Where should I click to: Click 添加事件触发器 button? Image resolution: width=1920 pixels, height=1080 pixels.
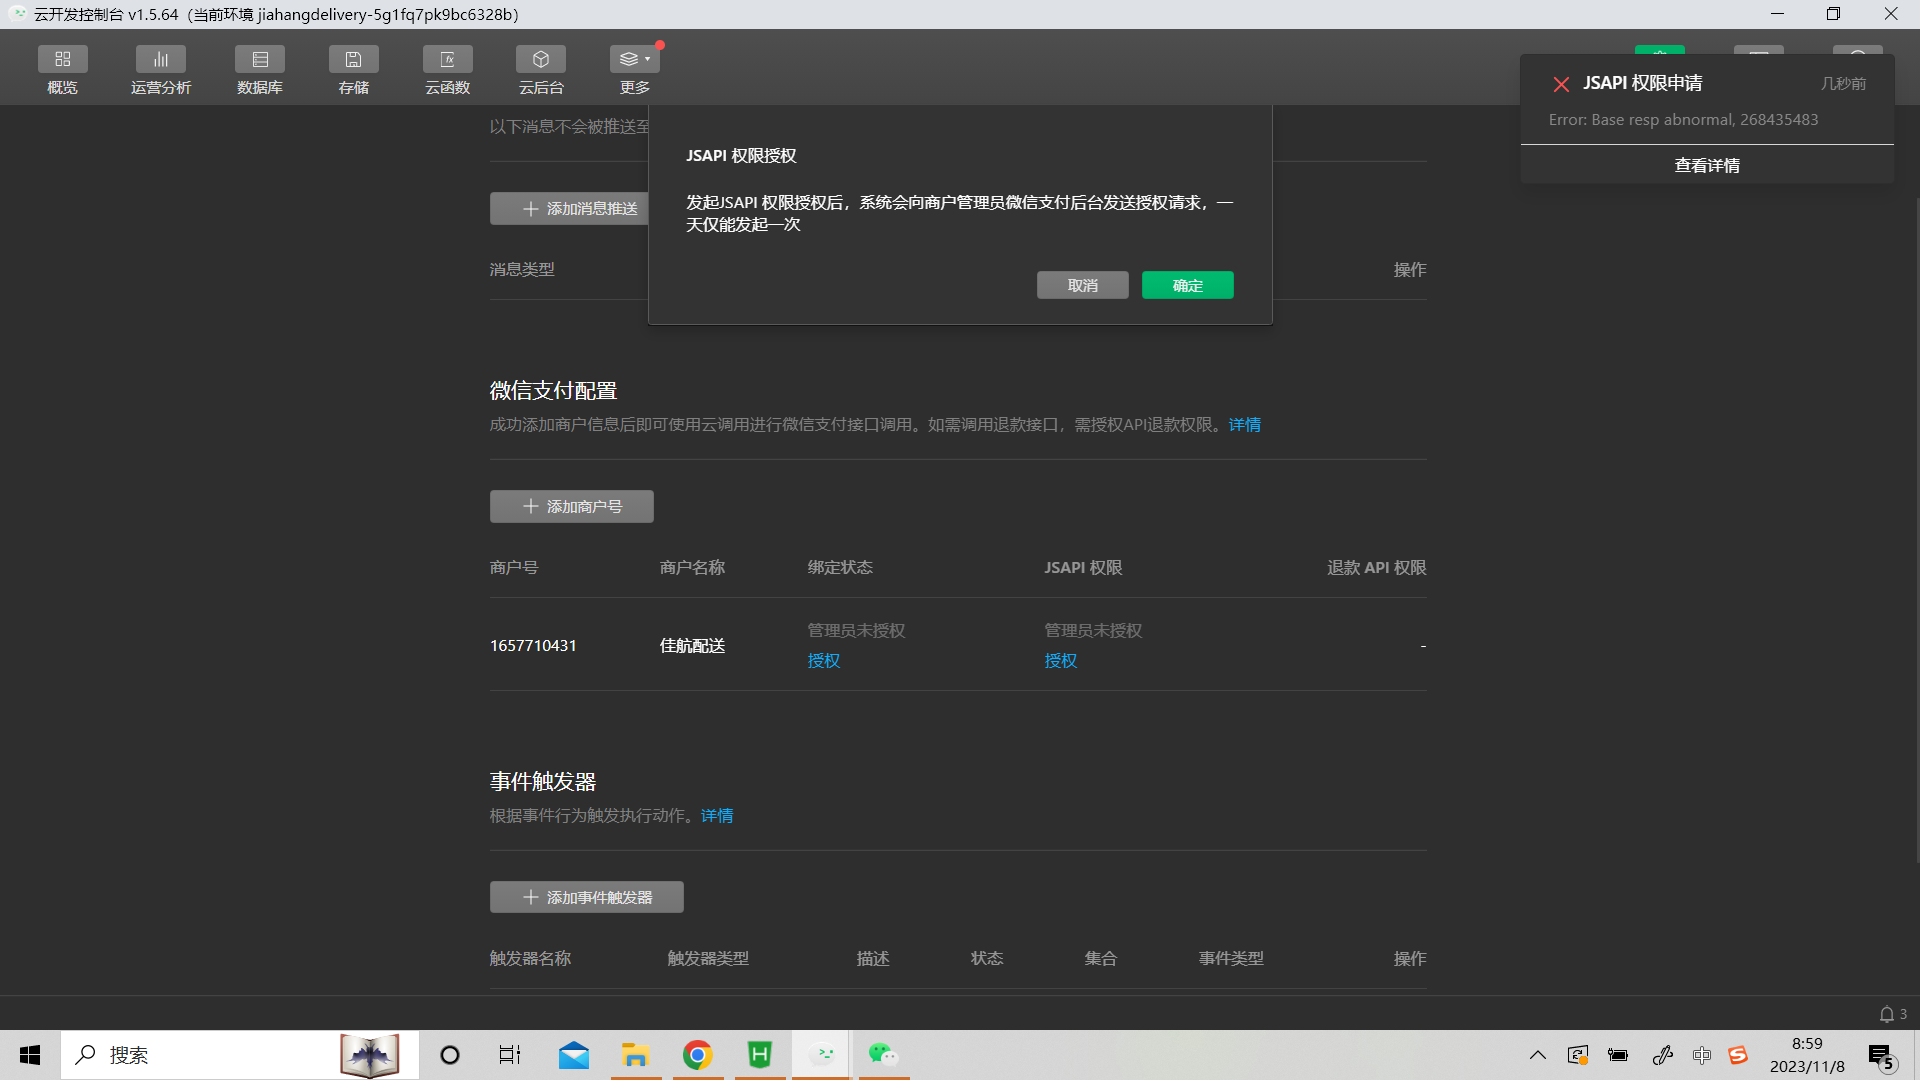pyautogui.click(x=587, y=898)
